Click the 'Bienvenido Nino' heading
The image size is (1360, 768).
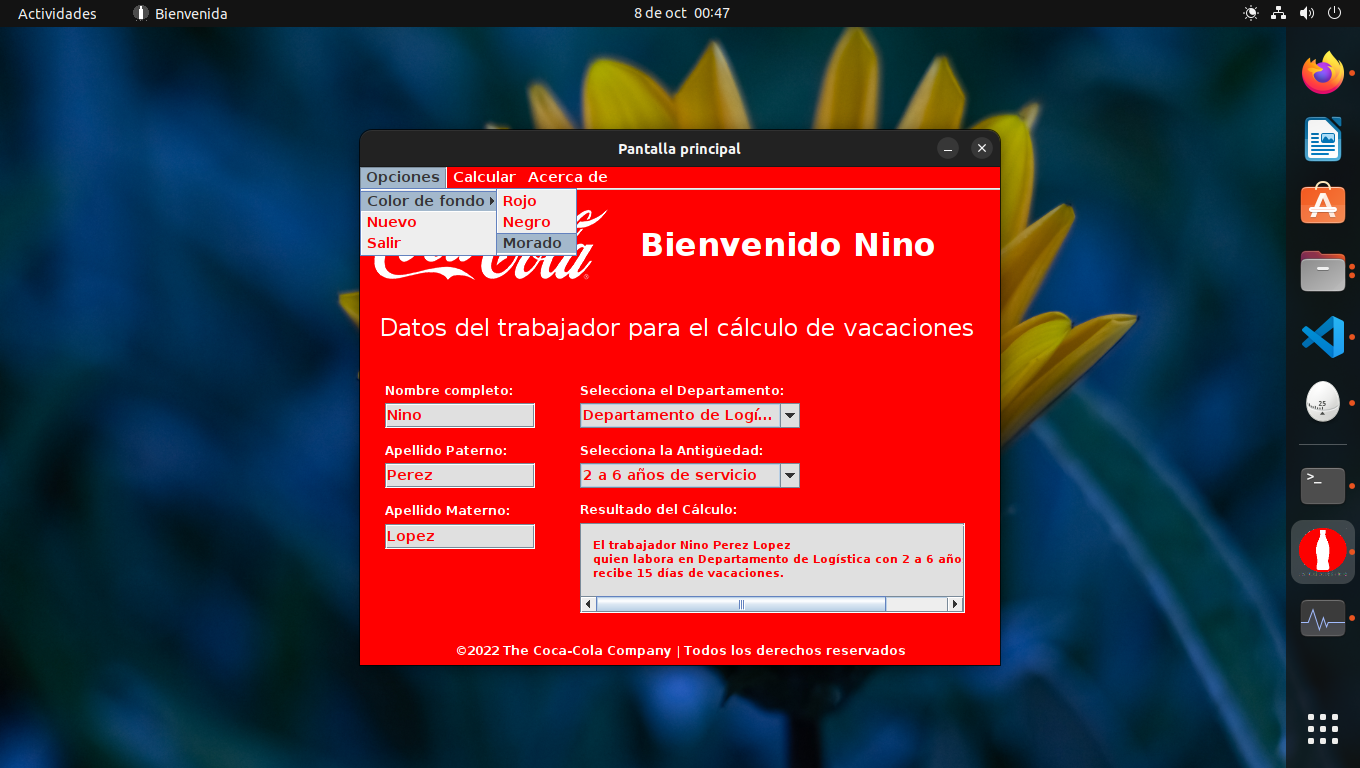[788, 245]
